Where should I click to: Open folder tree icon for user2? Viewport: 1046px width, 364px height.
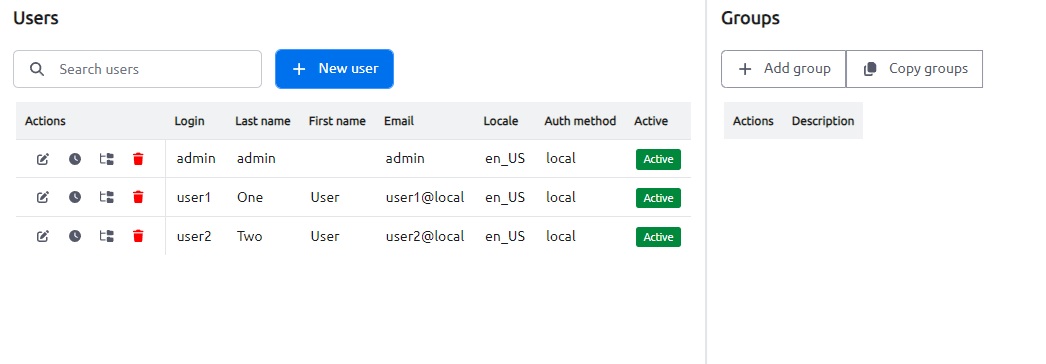pos(107,236)
